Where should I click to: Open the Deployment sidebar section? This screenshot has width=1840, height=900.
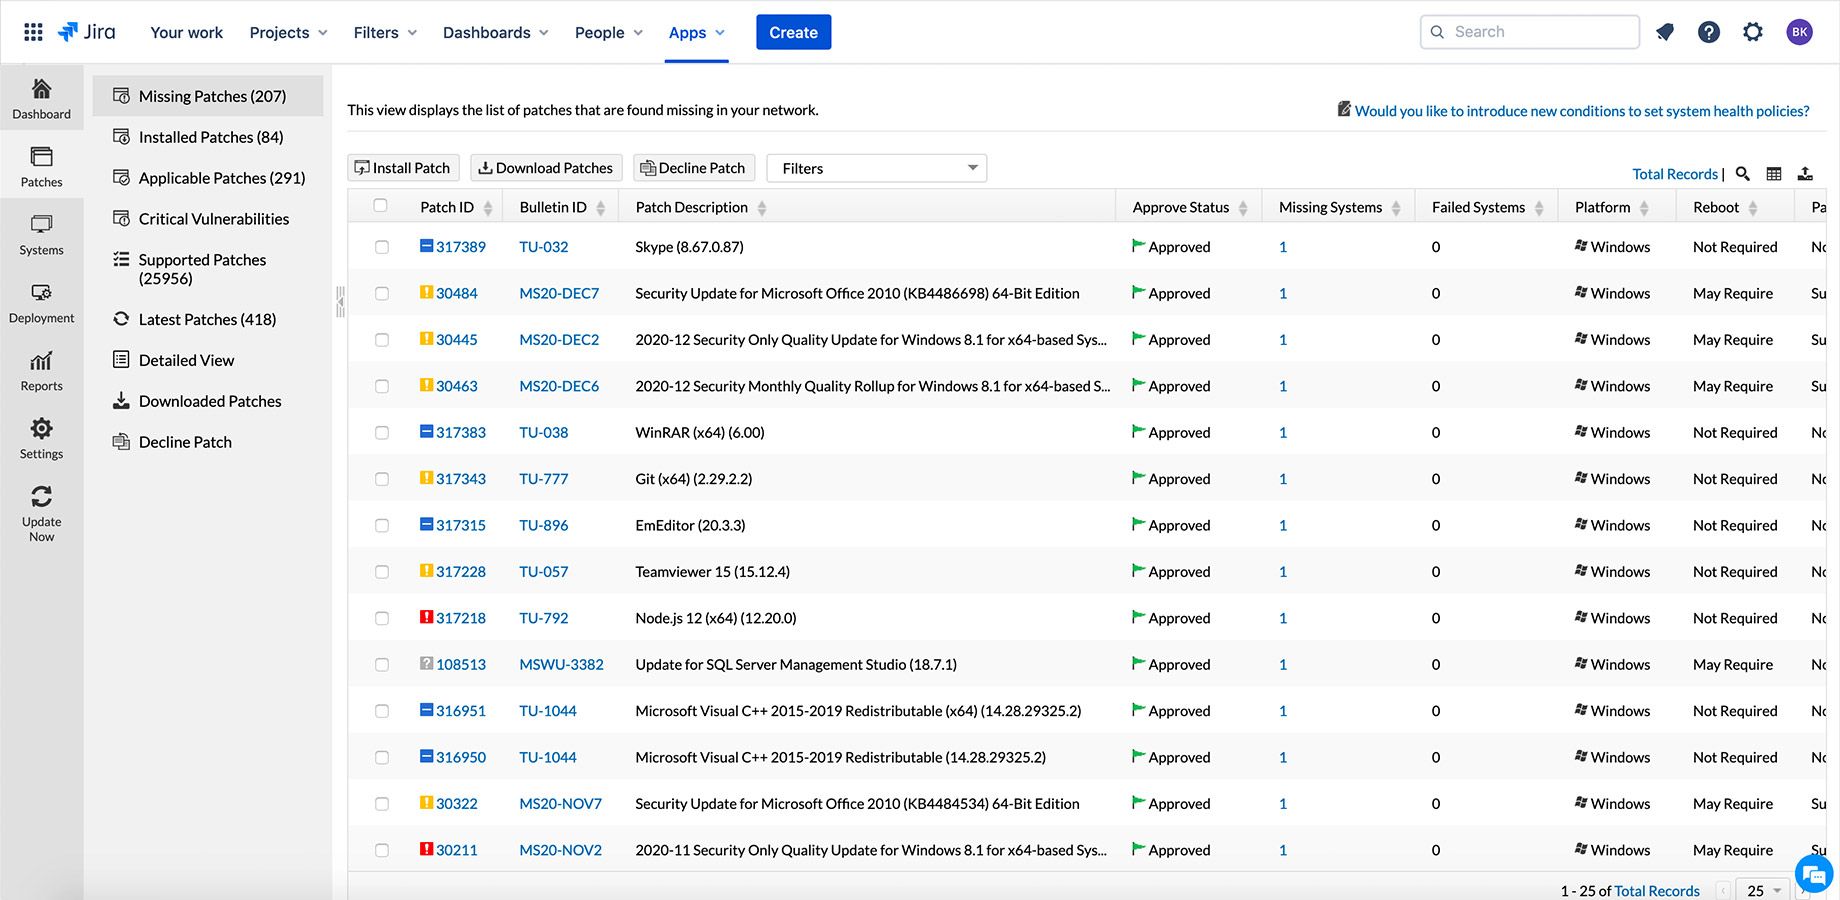(x=41, y=303)
